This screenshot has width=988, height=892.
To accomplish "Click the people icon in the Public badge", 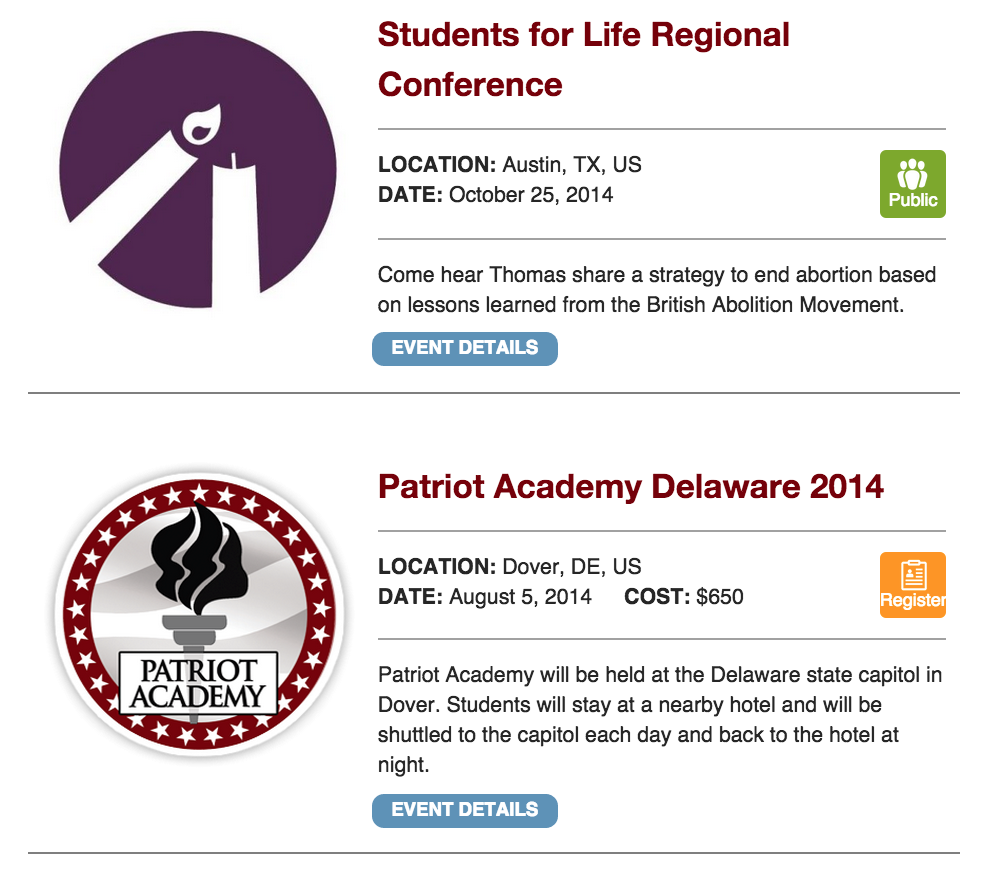I will 912,174.
